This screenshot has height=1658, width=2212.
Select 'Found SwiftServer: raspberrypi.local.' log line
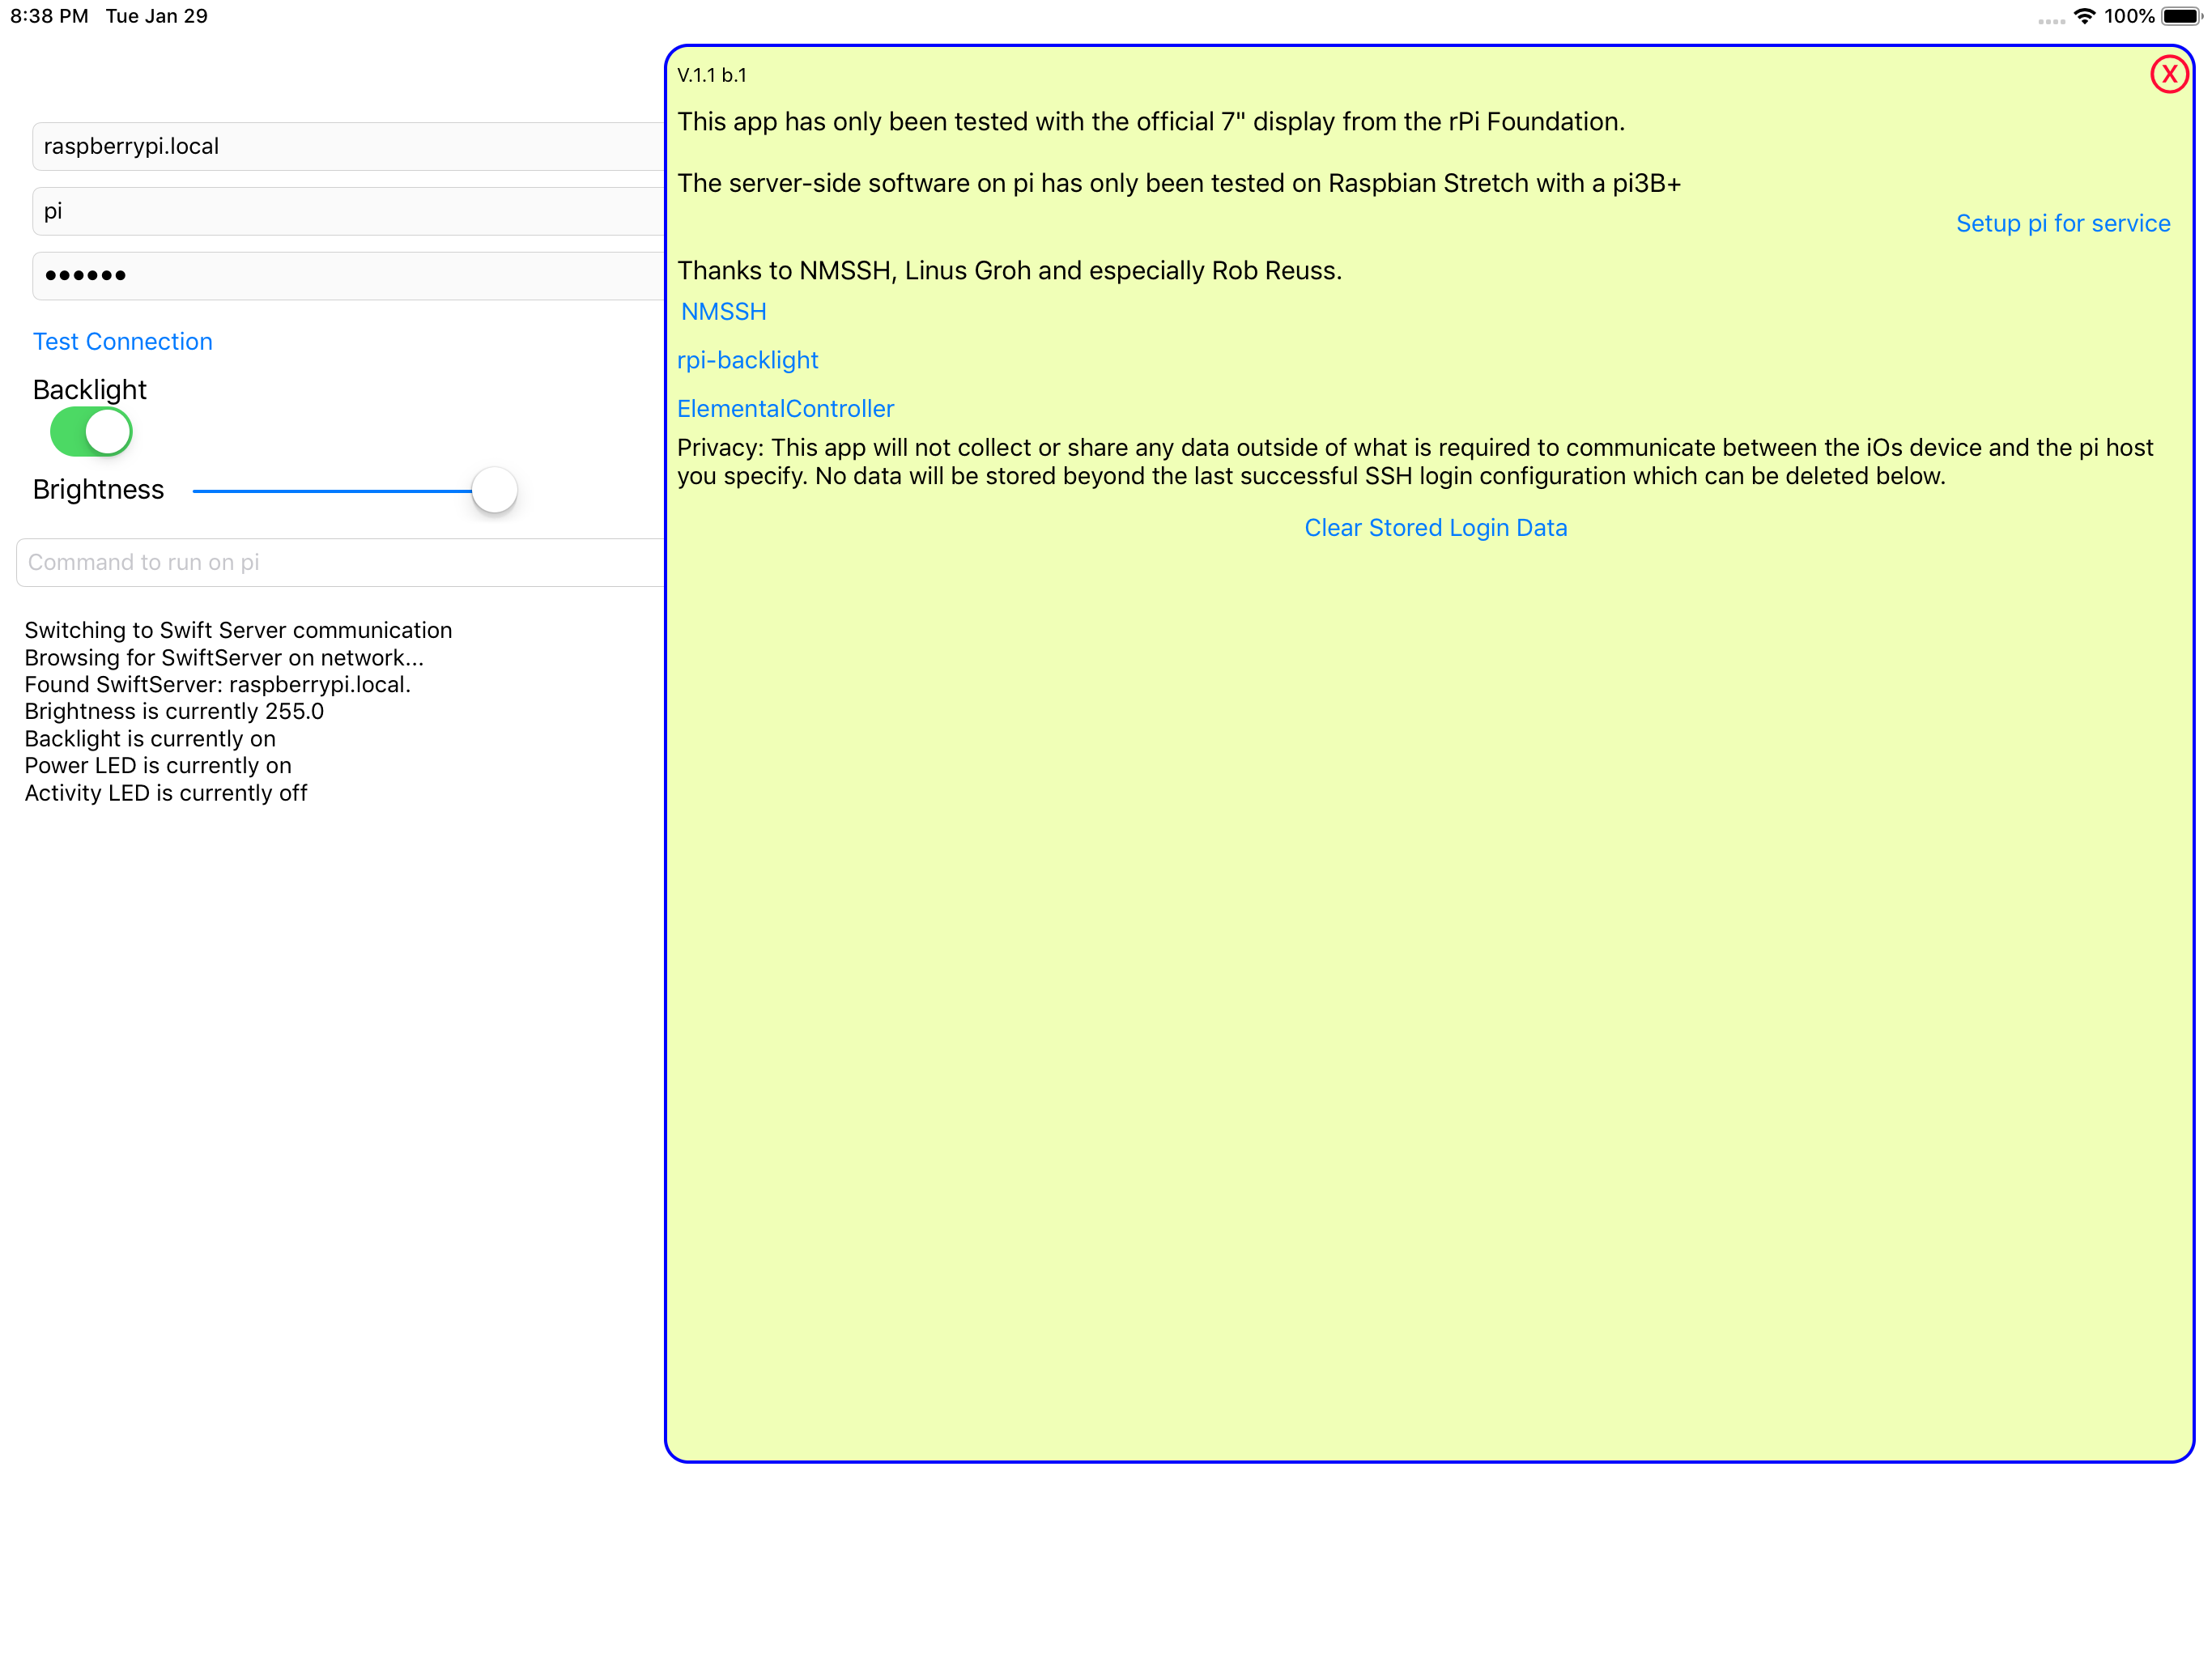[x=218, y=684]
